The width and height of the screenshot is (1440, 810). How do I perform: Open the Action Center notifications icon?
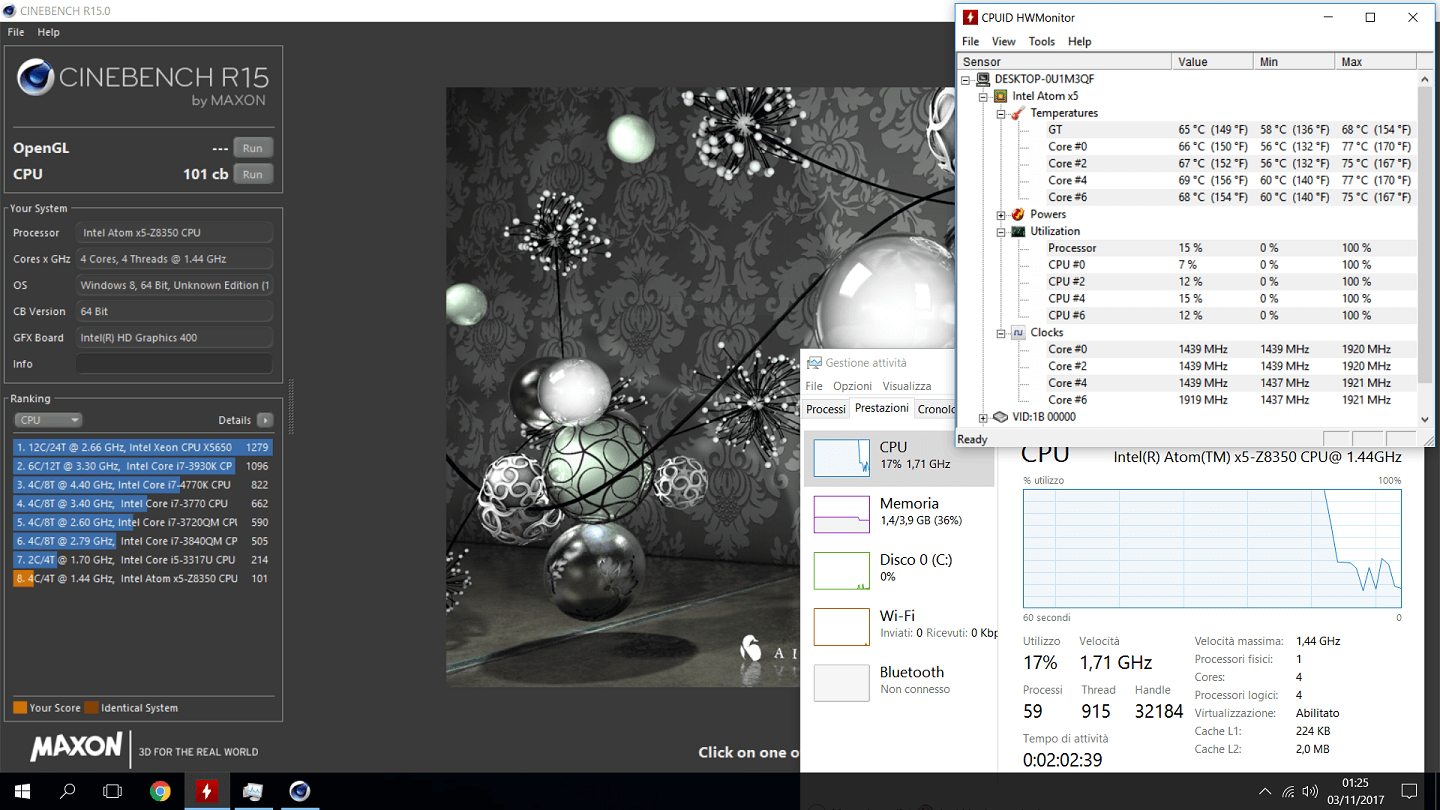tap(1409, 791)
